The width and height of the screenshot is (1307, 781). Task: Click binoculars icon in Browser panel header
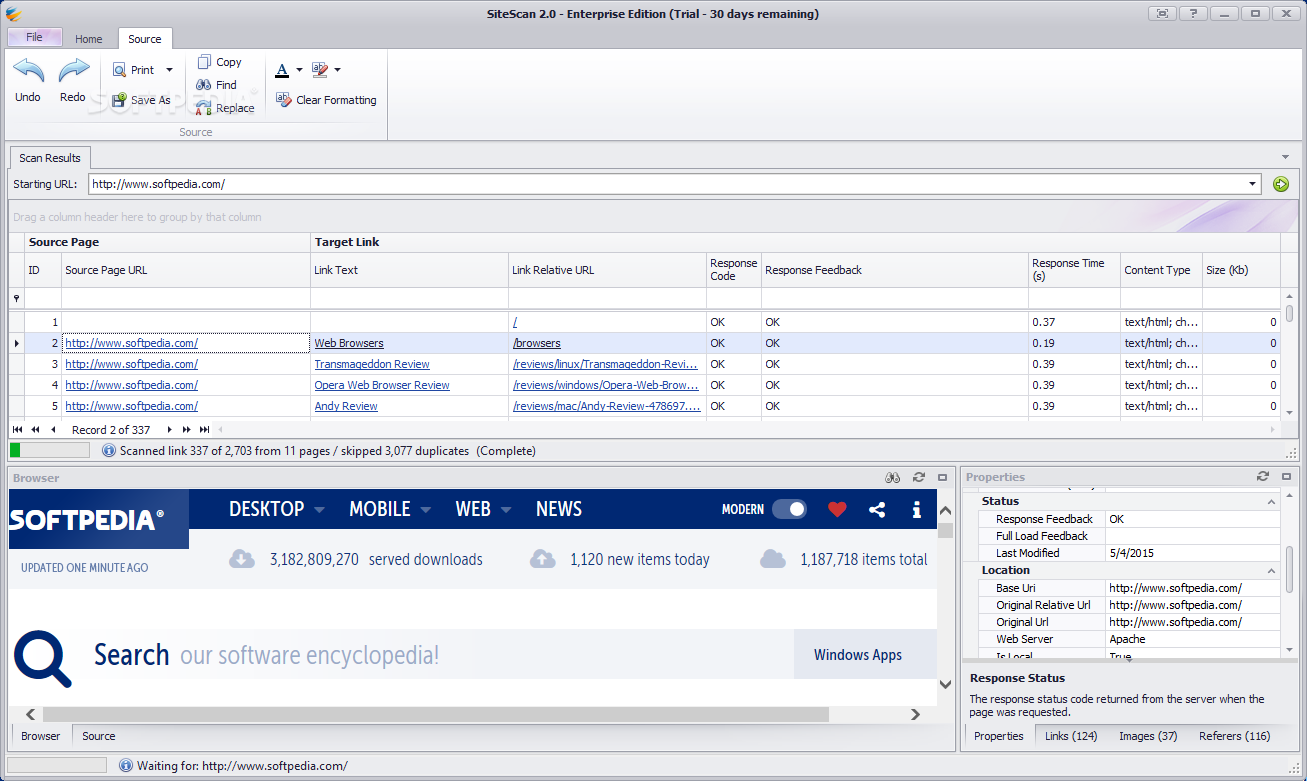click(x=893, y=478)
